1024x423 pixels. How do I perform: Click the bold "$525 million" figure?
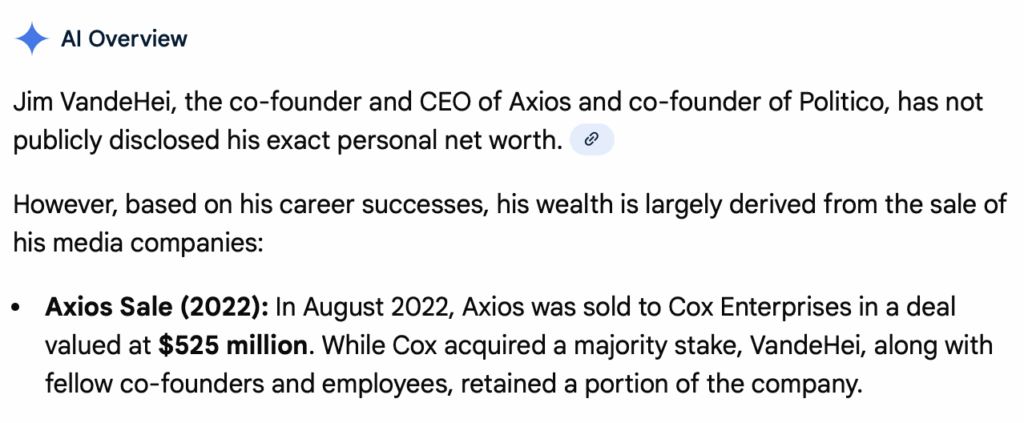click(235, 346)
